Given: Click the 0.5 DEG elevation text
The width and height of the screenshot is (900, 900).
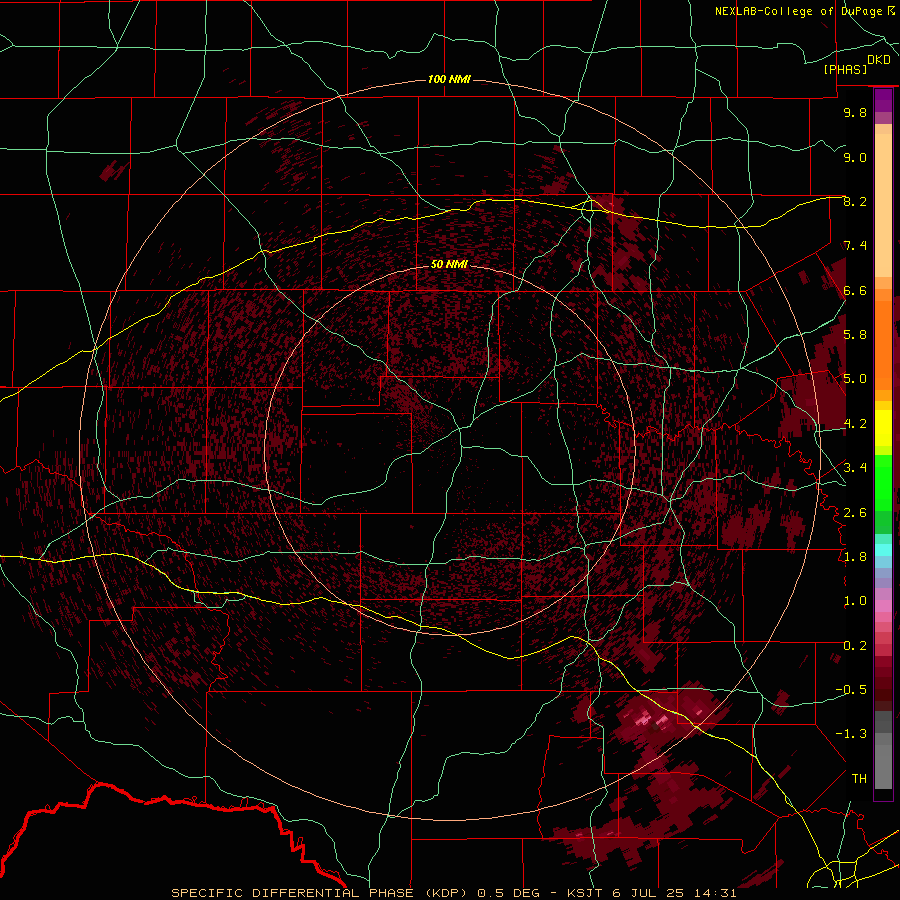Looking at the screenshot, I should pyautogui.click(x=509, y=893).
